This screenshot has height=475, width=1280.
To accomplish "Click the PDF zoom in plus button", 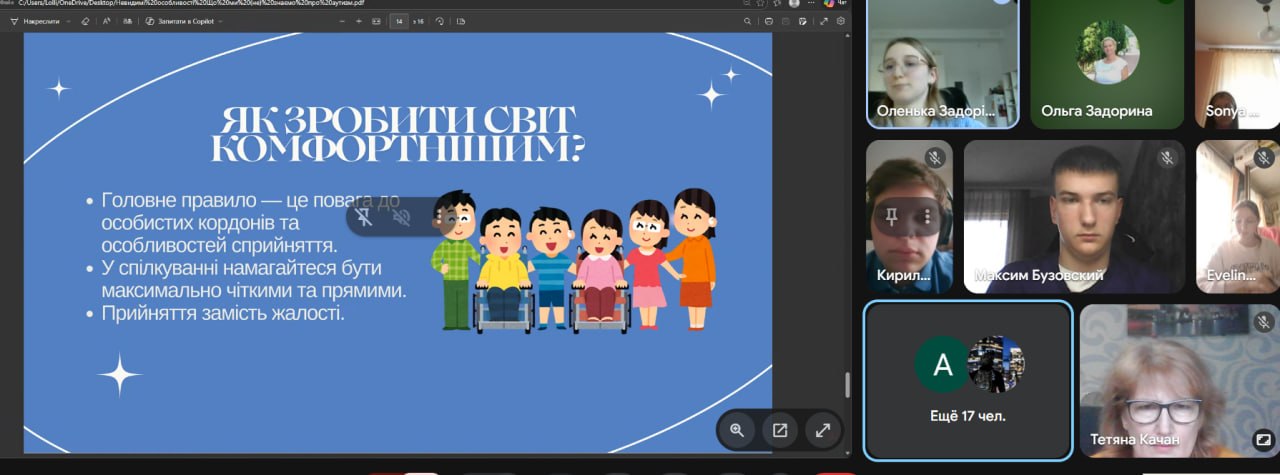I will (x=359, y=20).
